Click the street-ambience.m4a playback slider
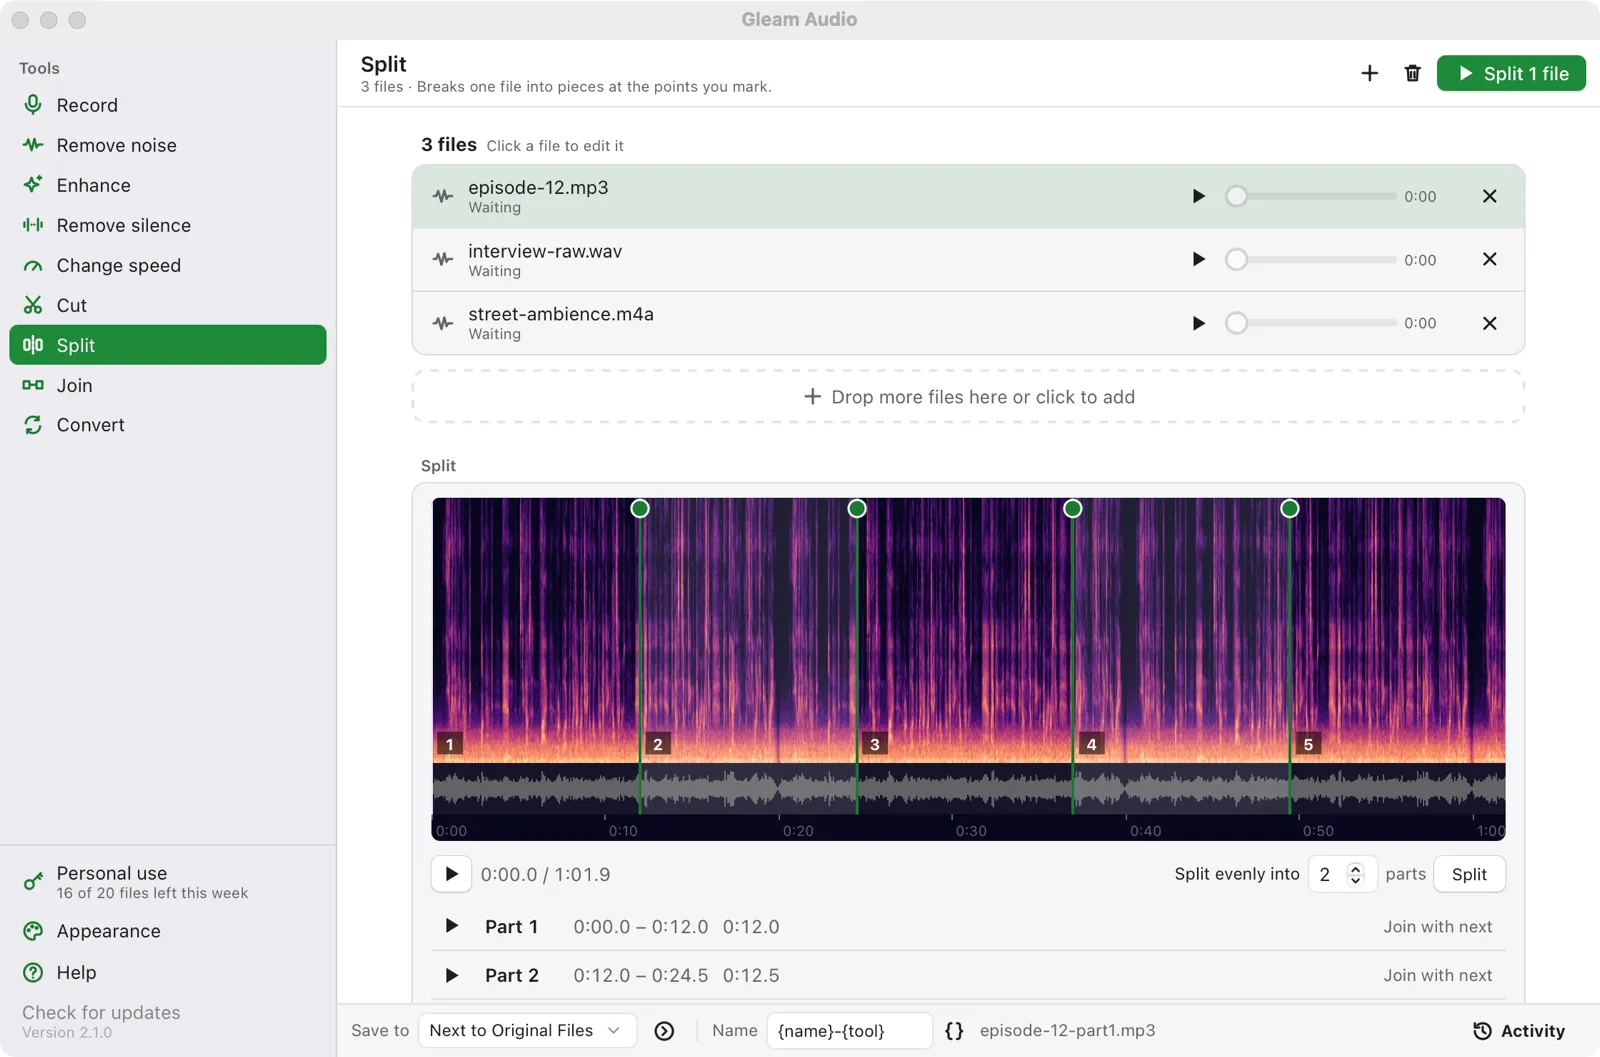This screenshot has height=1057, width=1600. click(x=1311, y=323)
